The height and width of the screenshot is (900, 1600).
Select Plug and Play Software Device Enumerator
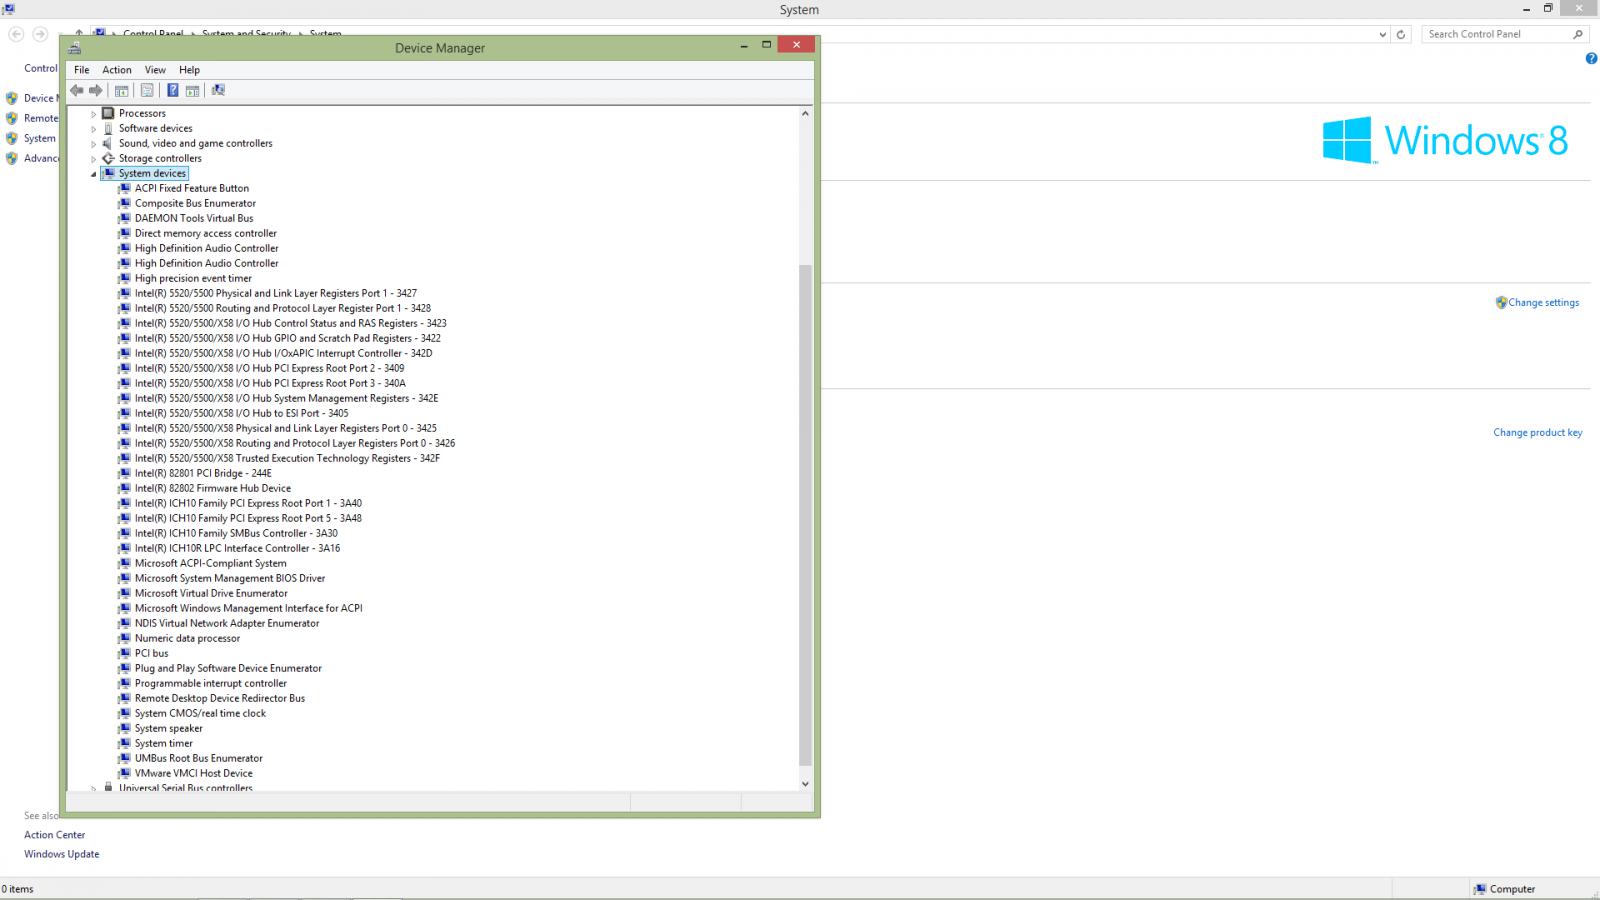click(x=228, y=668)
